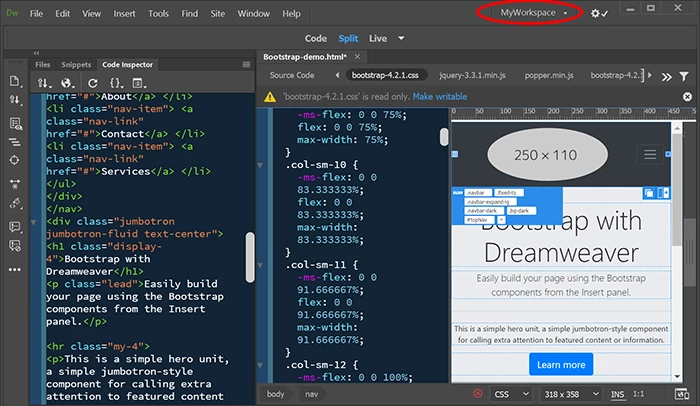Click the Remove Comment icon
The height and width of the screenshot is (406, 700).
tap(15, 246)
